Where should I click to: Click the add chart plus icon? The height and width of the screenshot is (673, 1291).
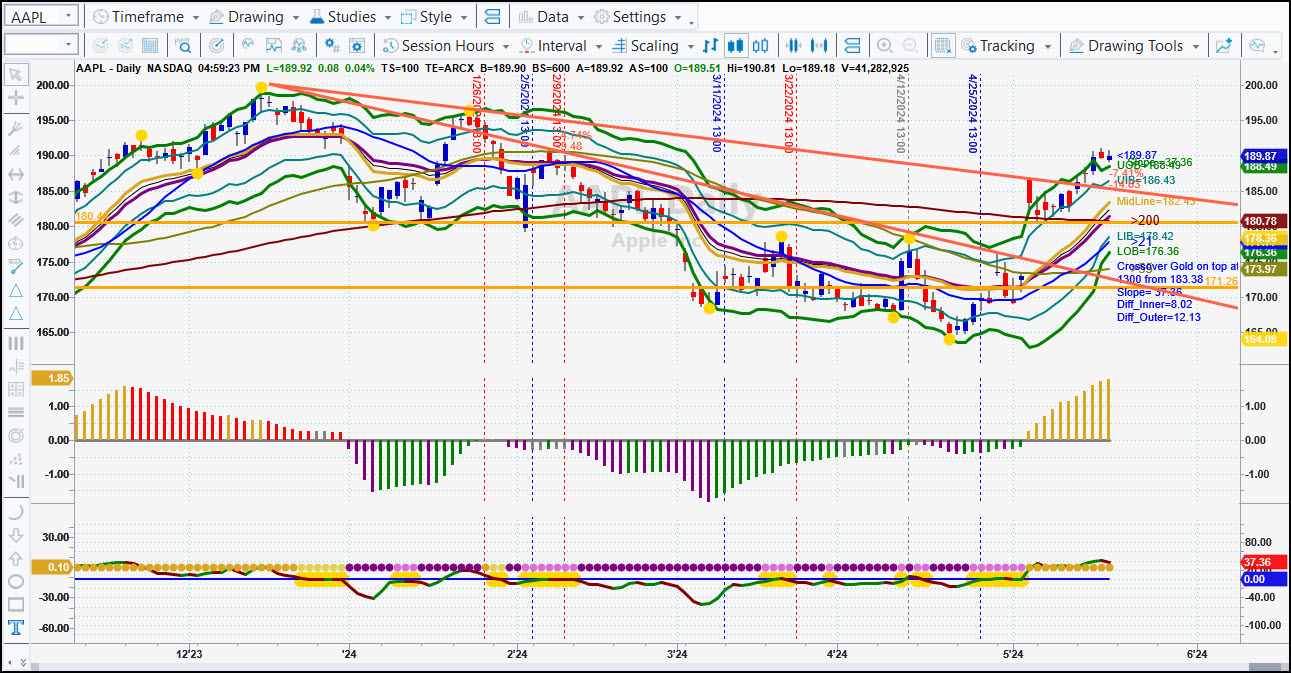click(x=1224, y=46)
